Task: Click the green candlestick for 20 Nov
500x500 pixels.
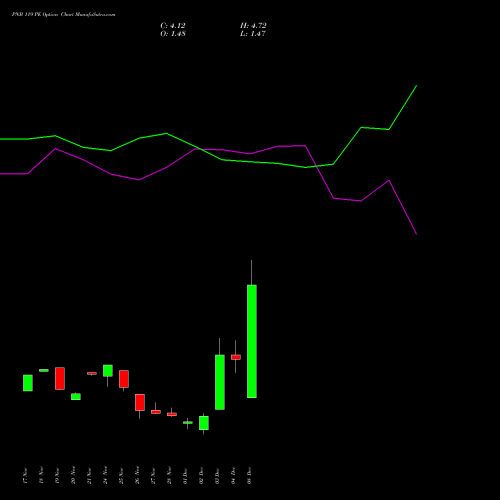Action: coord(76,396)
